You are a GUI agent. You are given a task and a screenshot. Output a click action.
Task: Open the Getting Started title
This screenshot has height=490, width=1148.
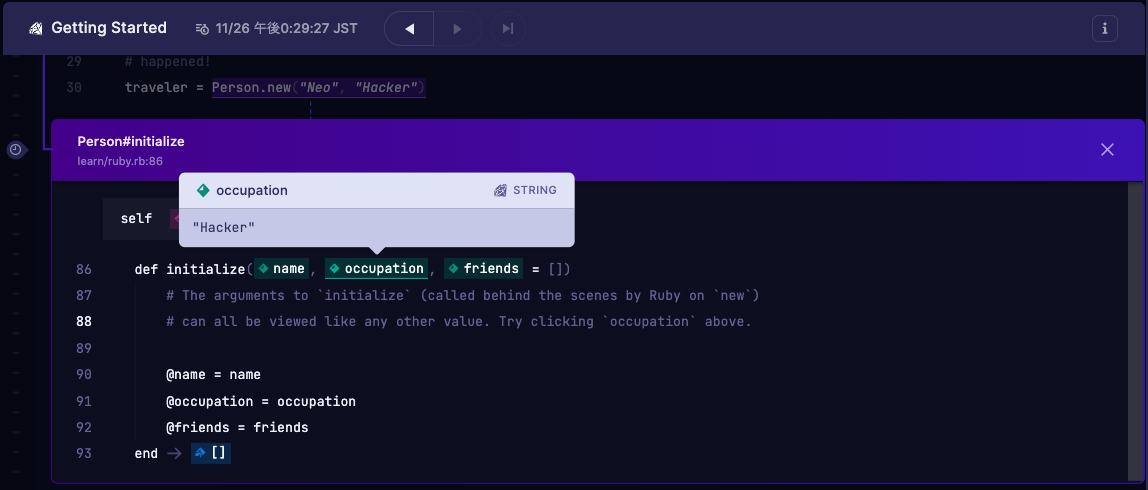(x=109, y=28)
